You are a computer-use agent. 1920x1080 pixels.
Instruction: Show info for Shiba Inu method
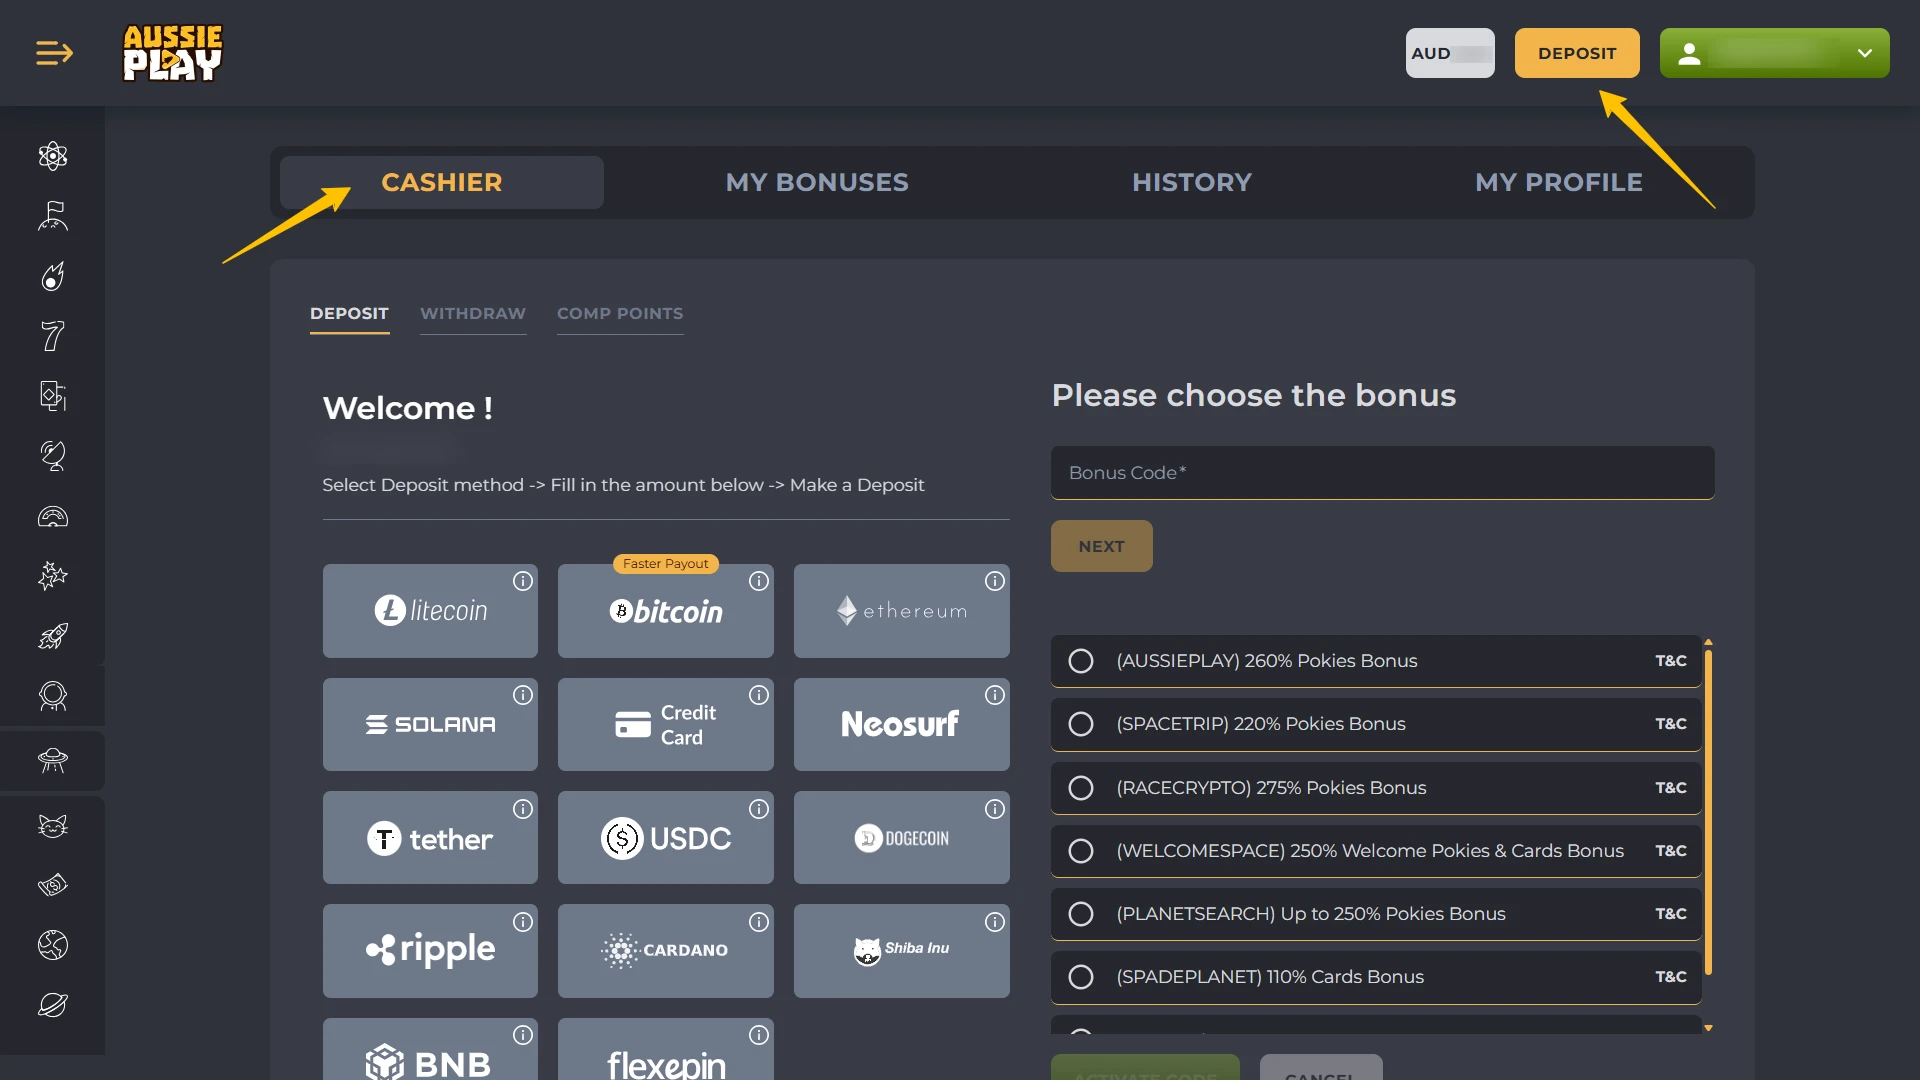995,922
